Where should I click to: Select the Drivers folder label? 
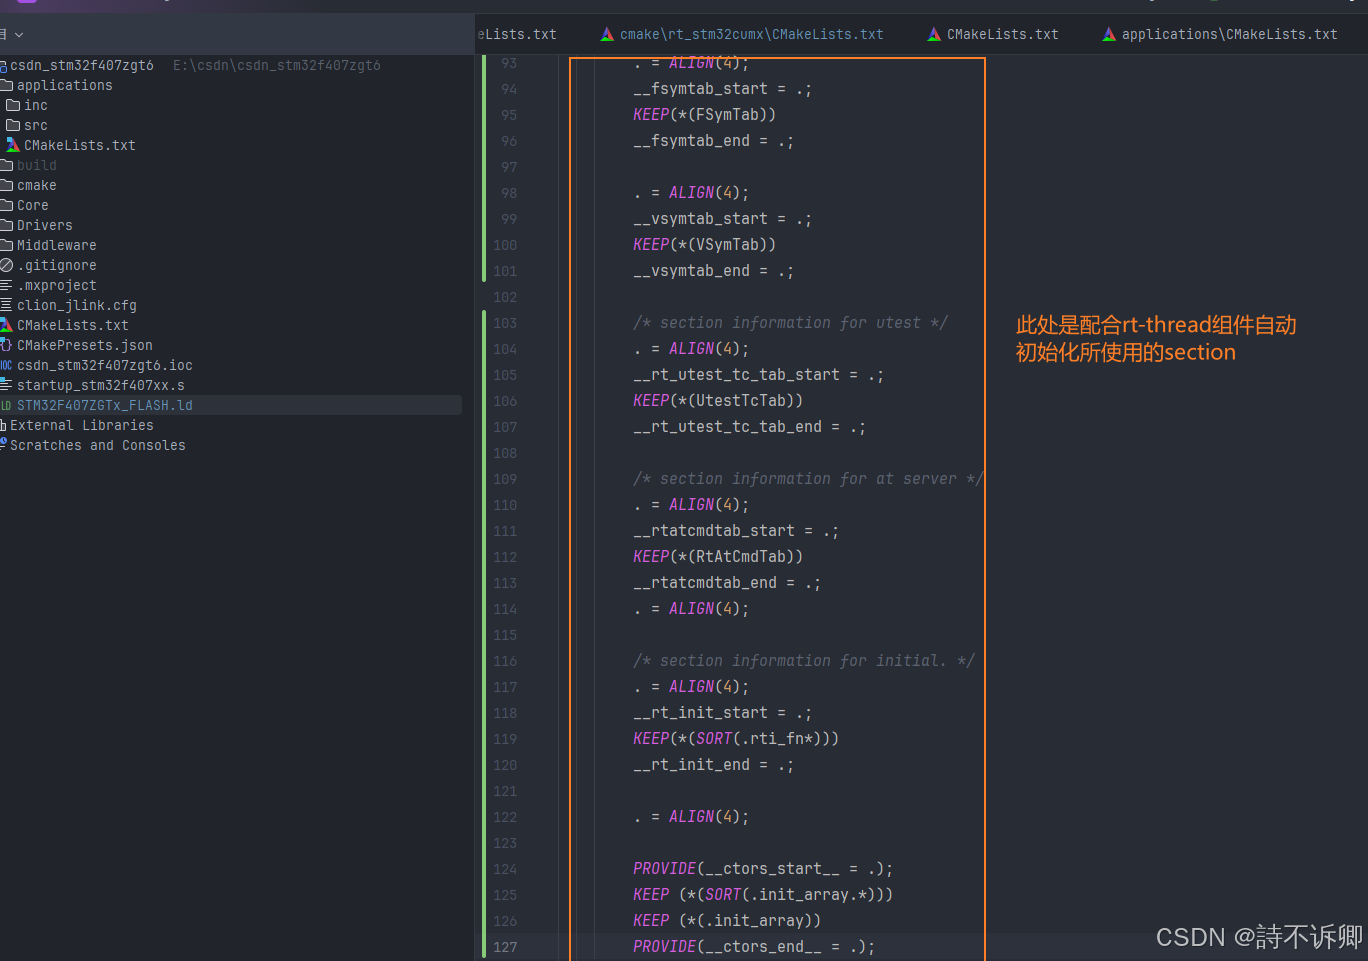pyautogui.click(x=45, y=225)
